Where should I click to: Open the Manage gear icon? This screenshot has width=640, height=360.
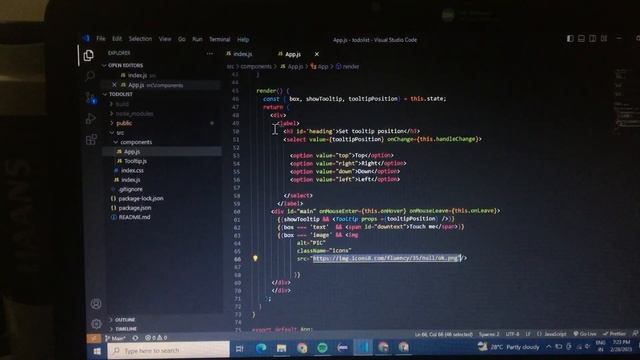(96, 324)
